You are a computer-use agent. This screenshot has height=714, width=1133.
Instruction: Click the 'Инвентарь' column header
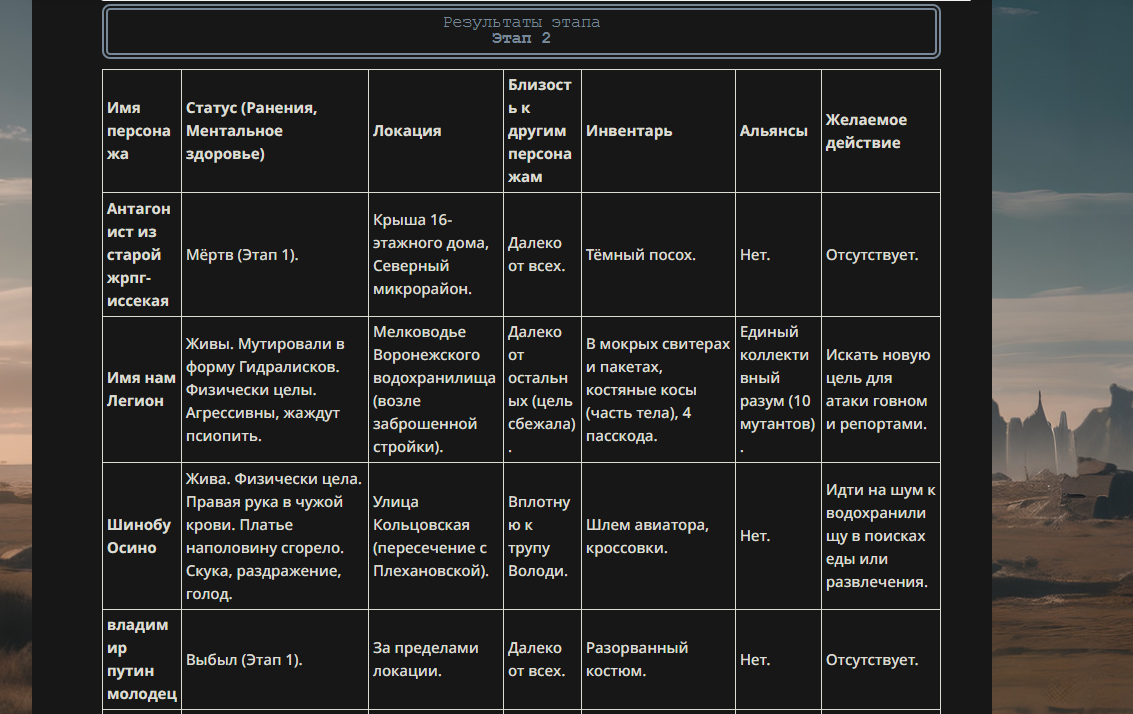(x=658, y=131)
